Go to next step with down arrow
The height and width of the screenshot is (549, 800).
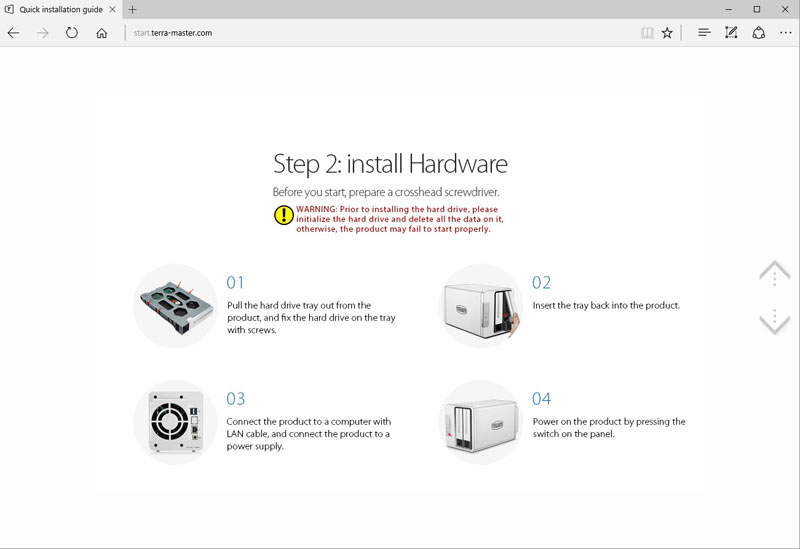point(774,321)
